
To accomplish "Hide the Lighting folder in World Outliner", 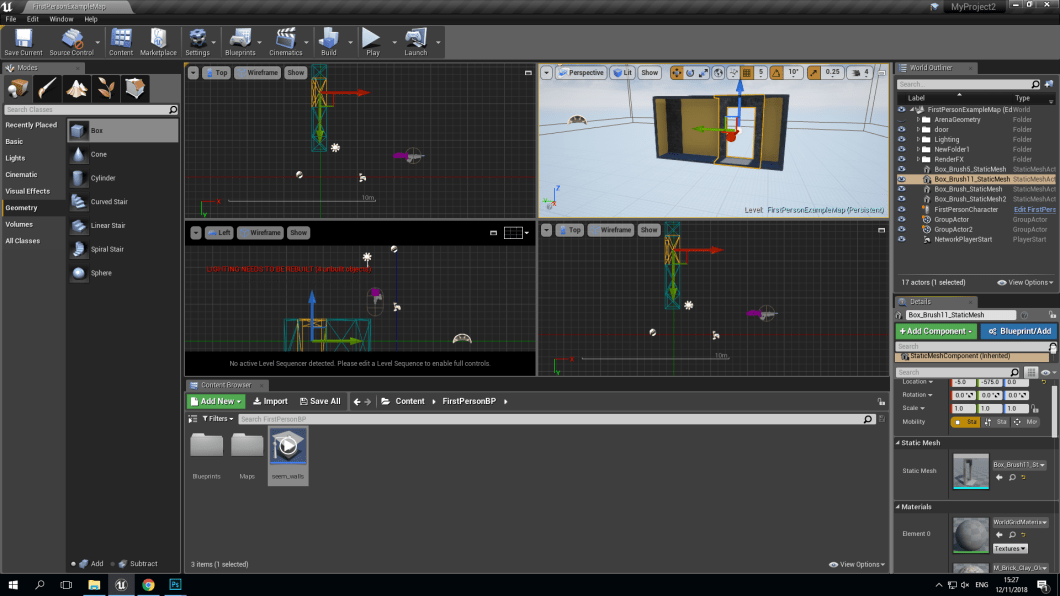I will point(902,139).
